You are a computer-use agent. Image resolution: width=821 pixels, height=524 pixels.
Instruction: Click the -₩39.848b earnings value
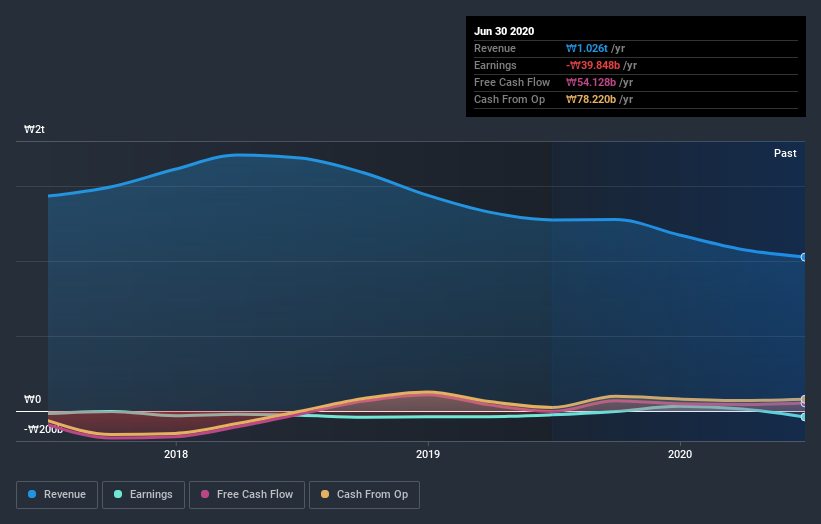(593, 65)
